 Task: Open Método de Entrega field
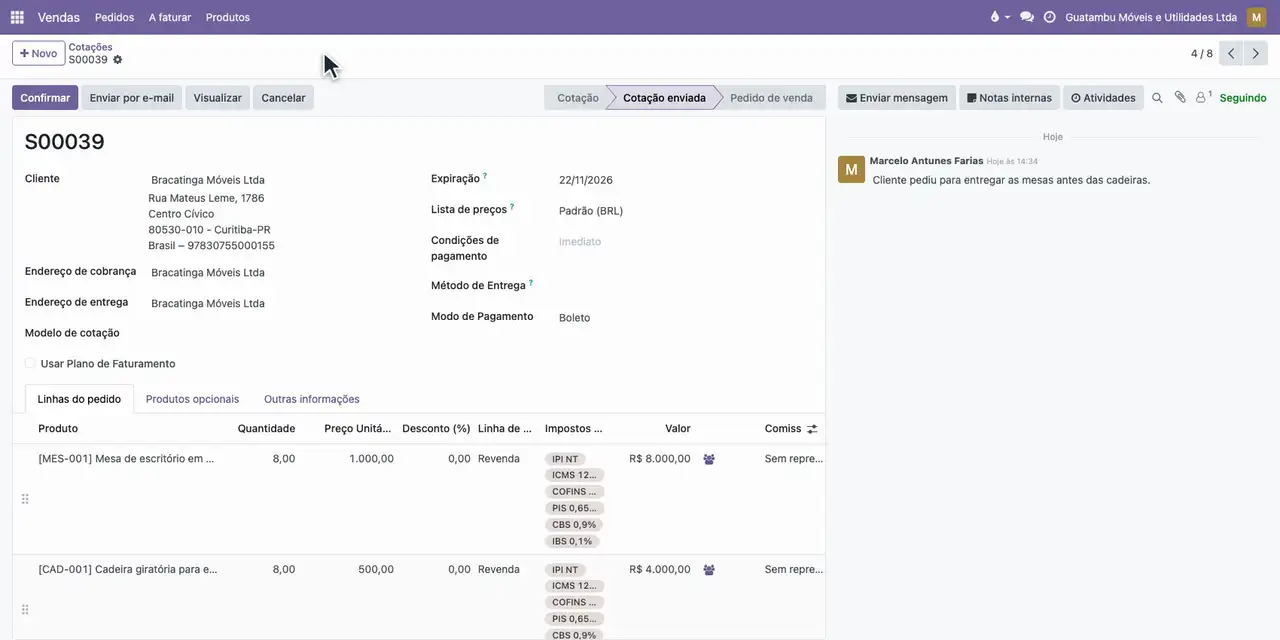tap(685, 286)
